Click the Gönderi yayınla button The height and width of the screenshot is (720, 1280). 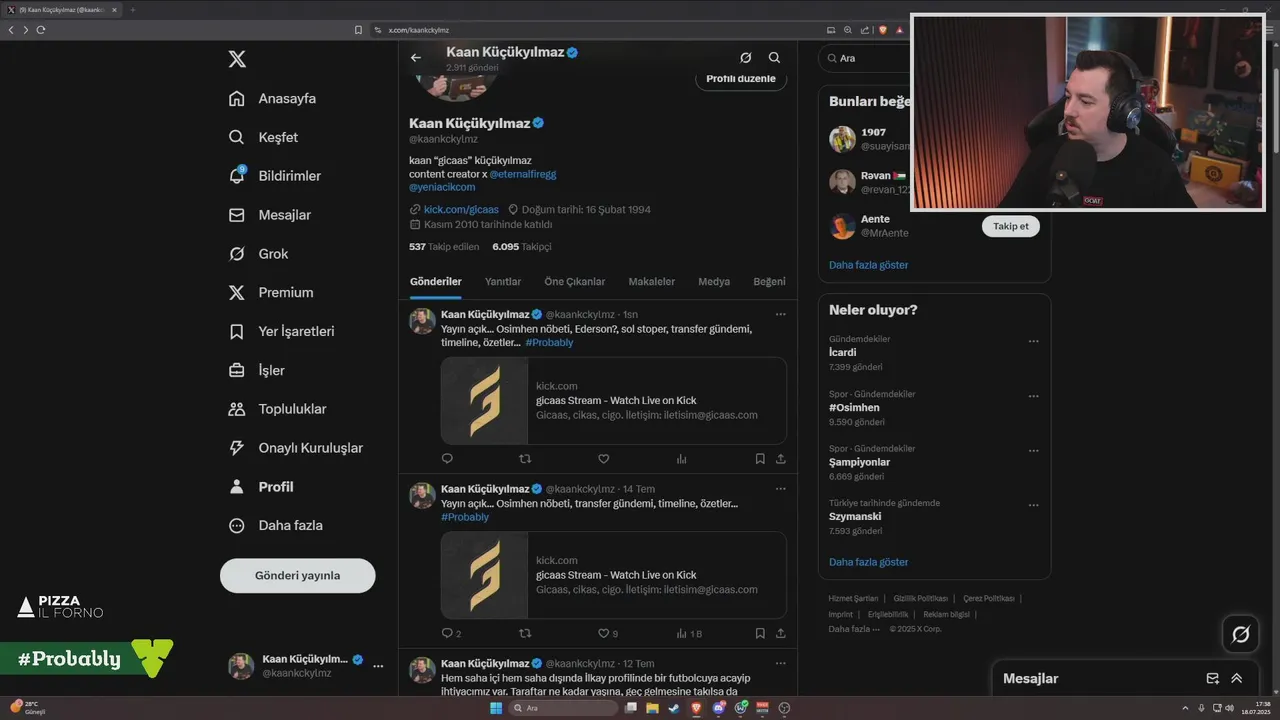point(298,576)
